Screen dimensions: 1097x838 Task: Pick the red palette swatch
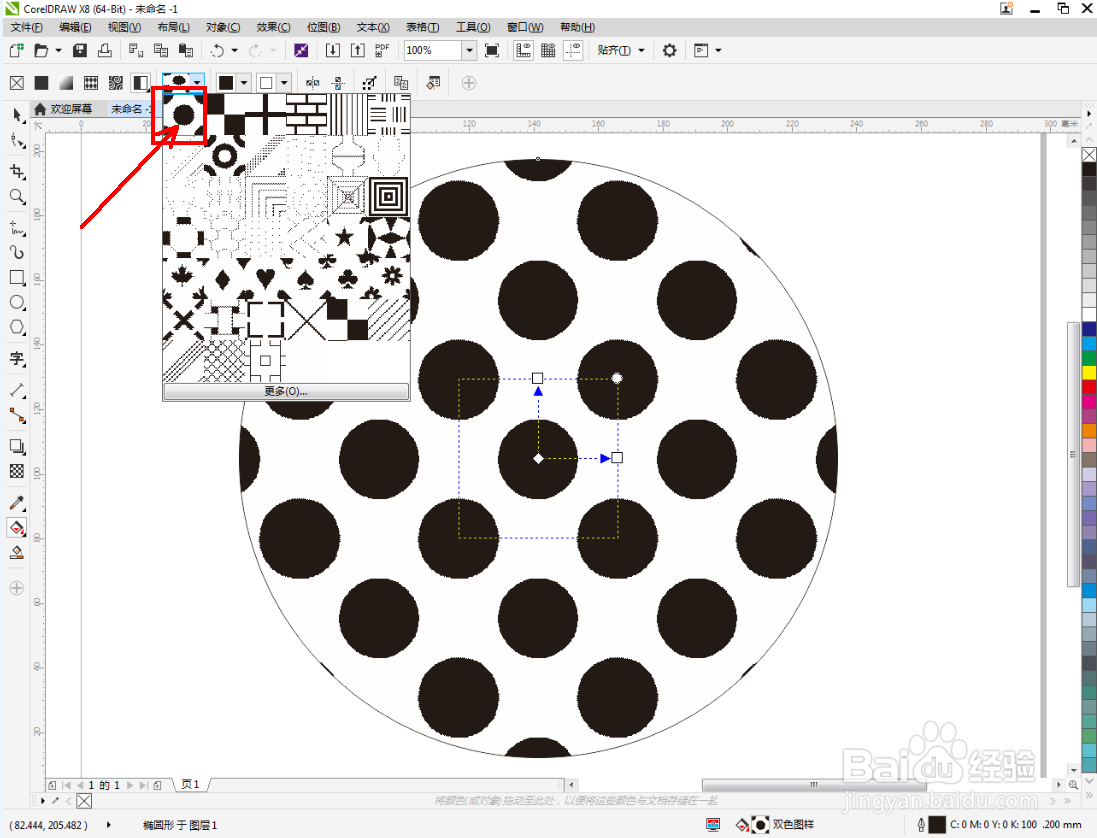[x=1089, y=387]
